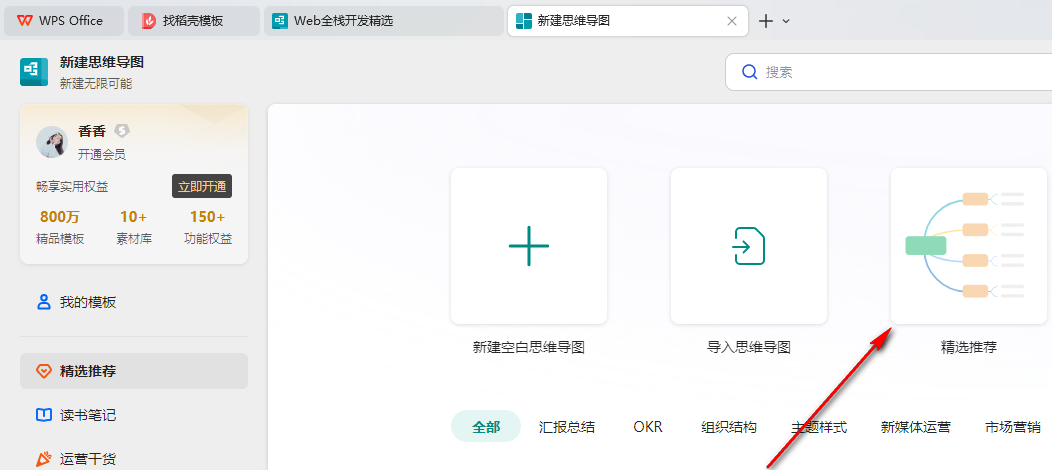Click the Web全栈开发精选 tab icon
Viewport: 1052px width, 470px height.
(x=280, y=21)
